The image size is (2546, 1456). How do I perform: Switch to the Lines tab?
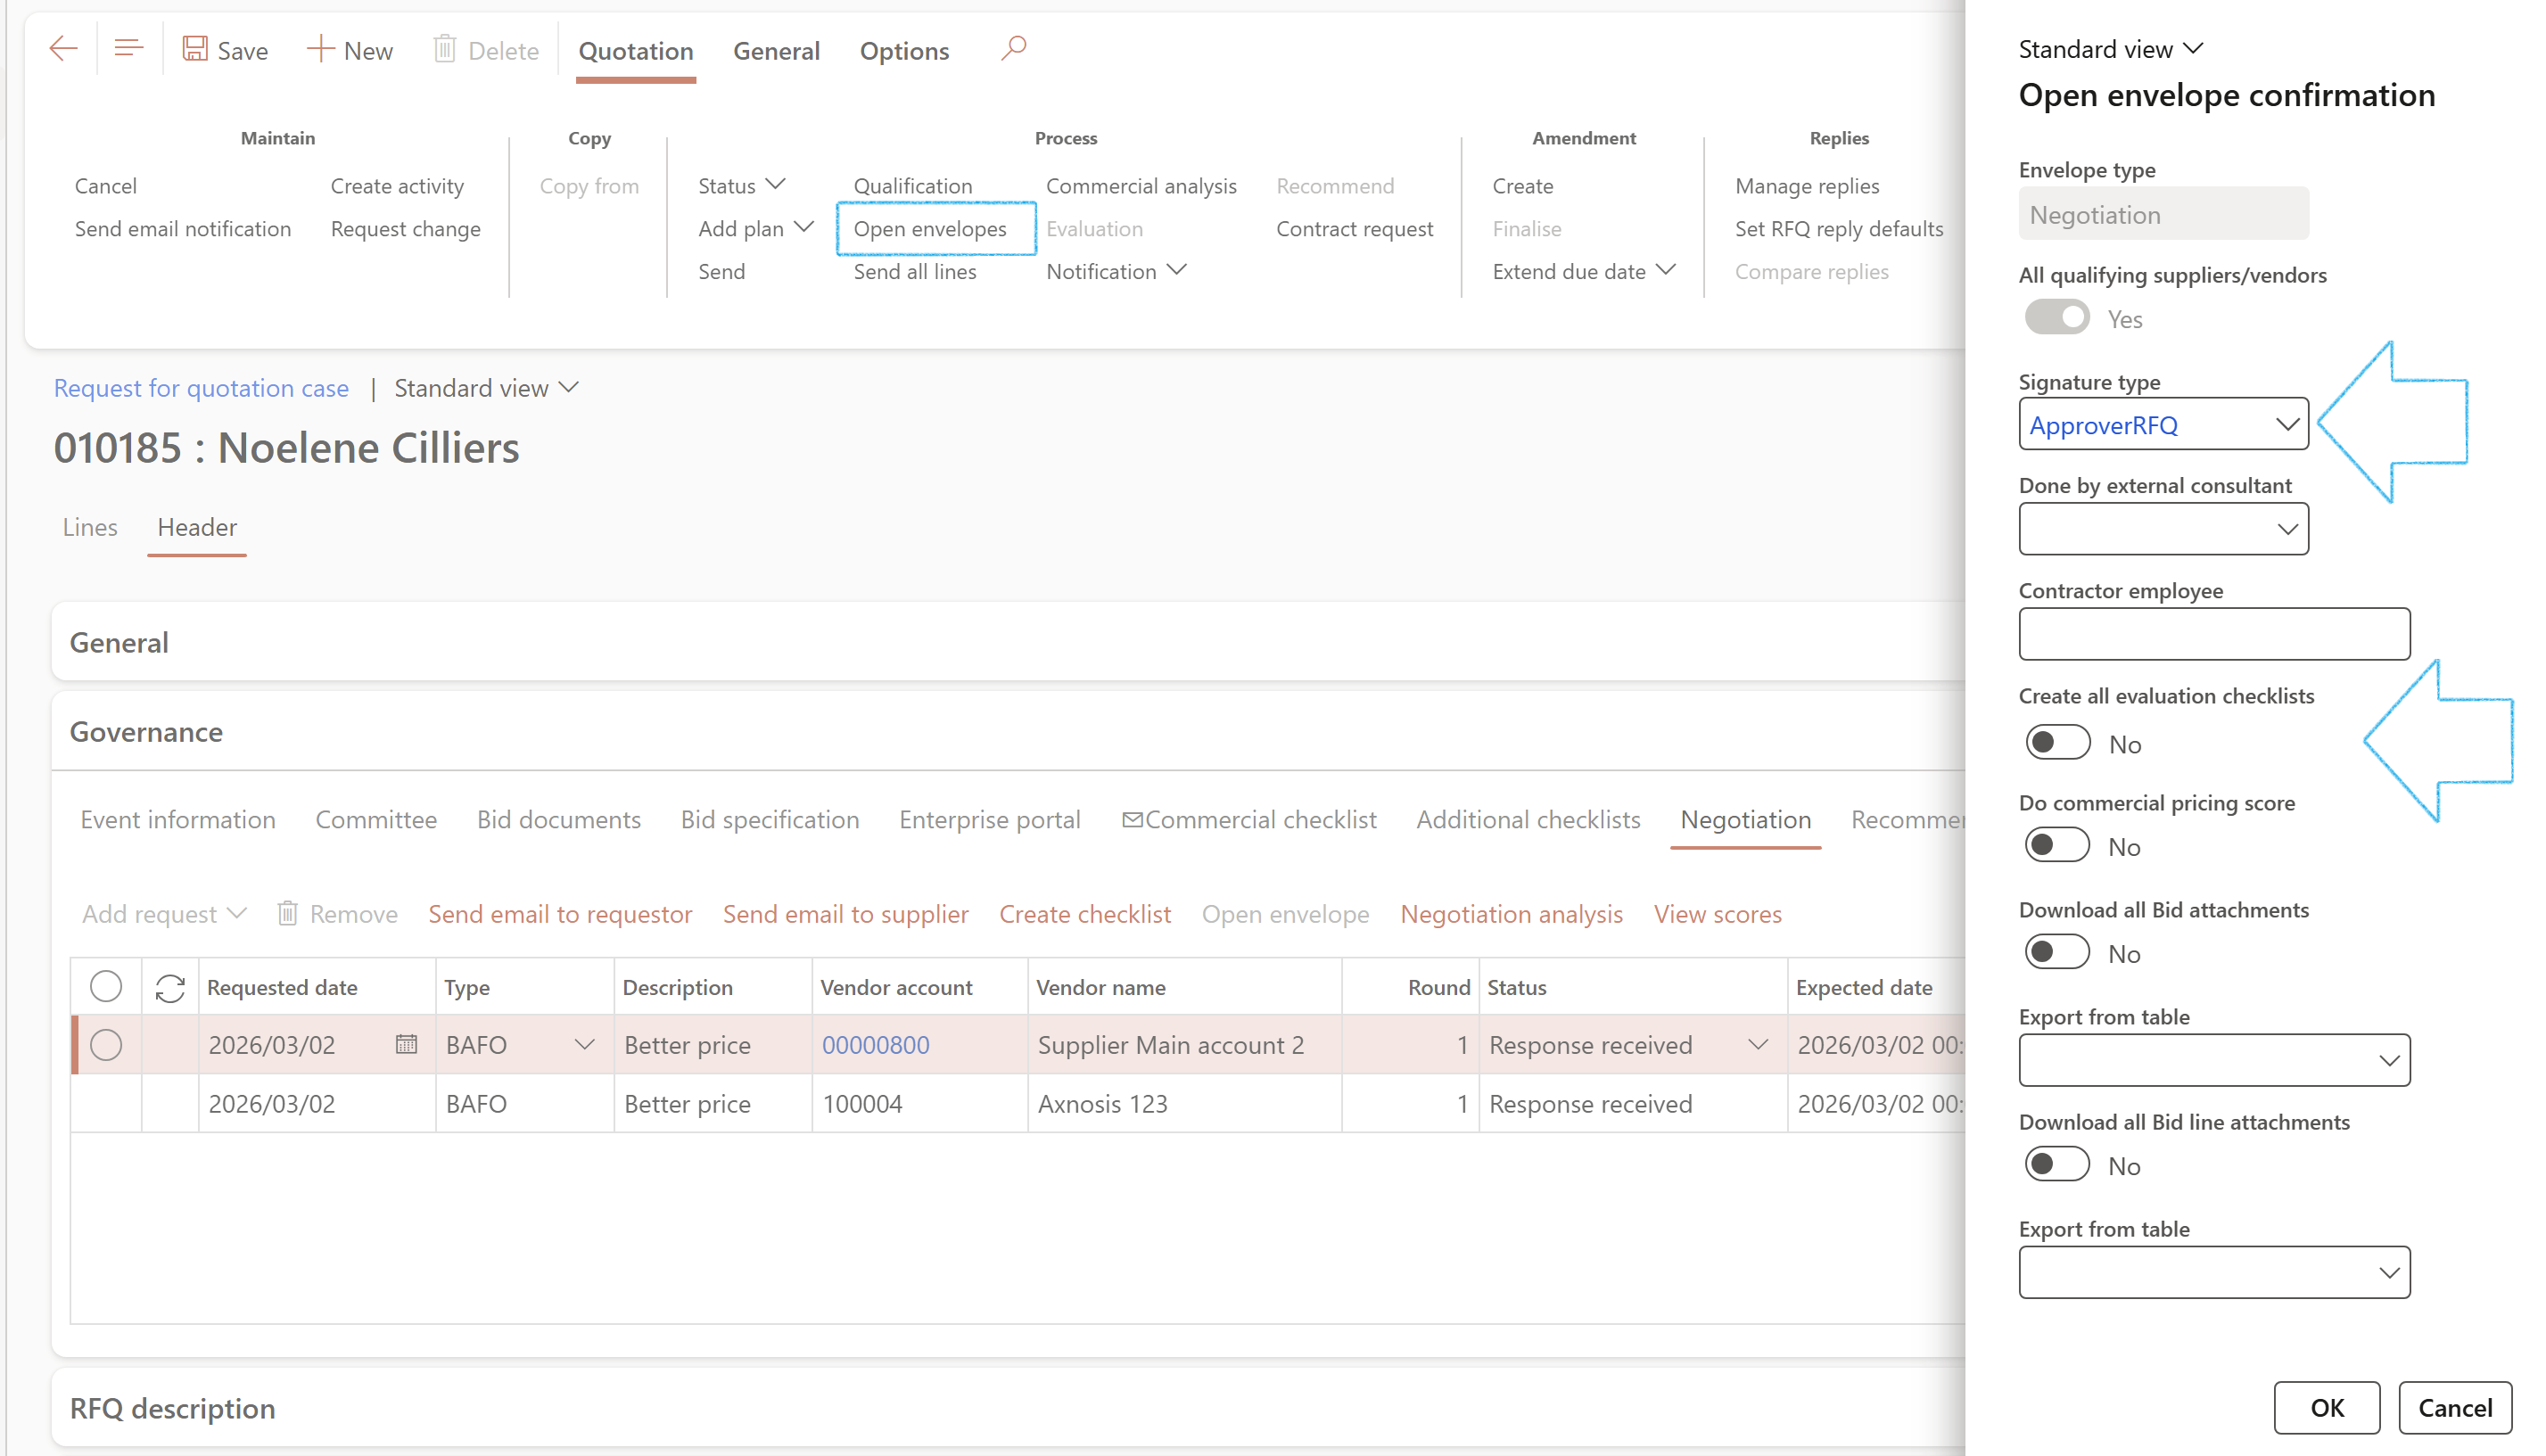click(x=90, y=528)
